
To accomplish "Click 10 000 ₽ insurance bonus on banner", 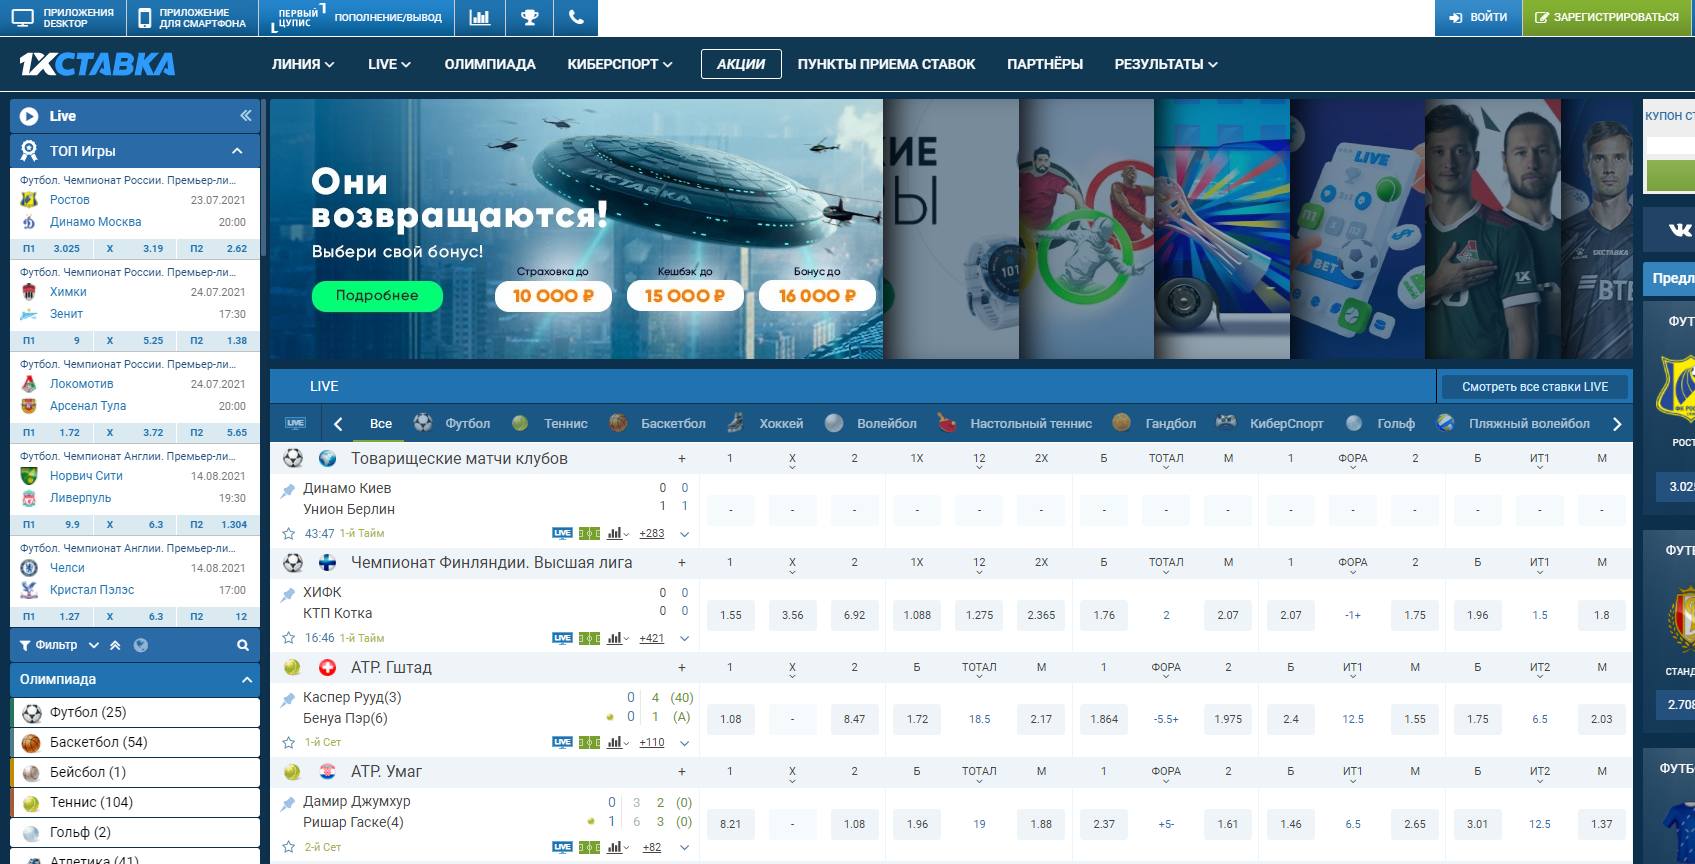I will (x=553, y=296).
